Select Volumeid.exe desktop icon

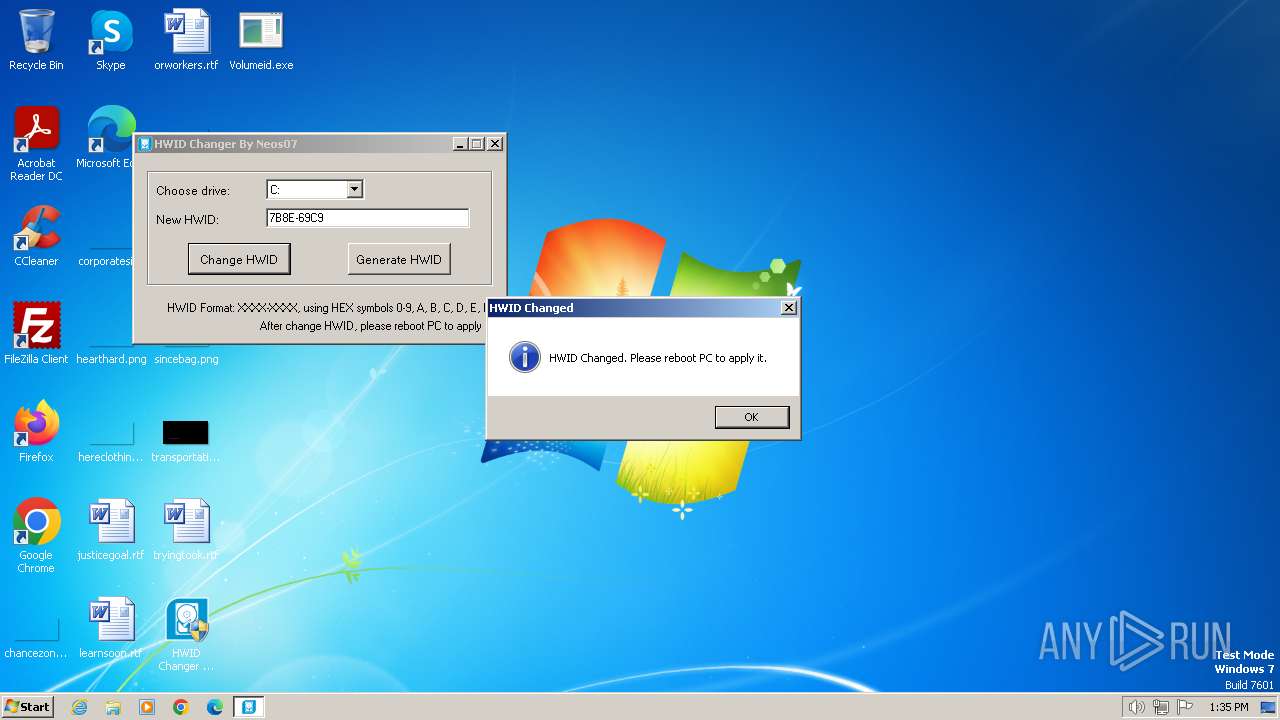coord(261,40)
